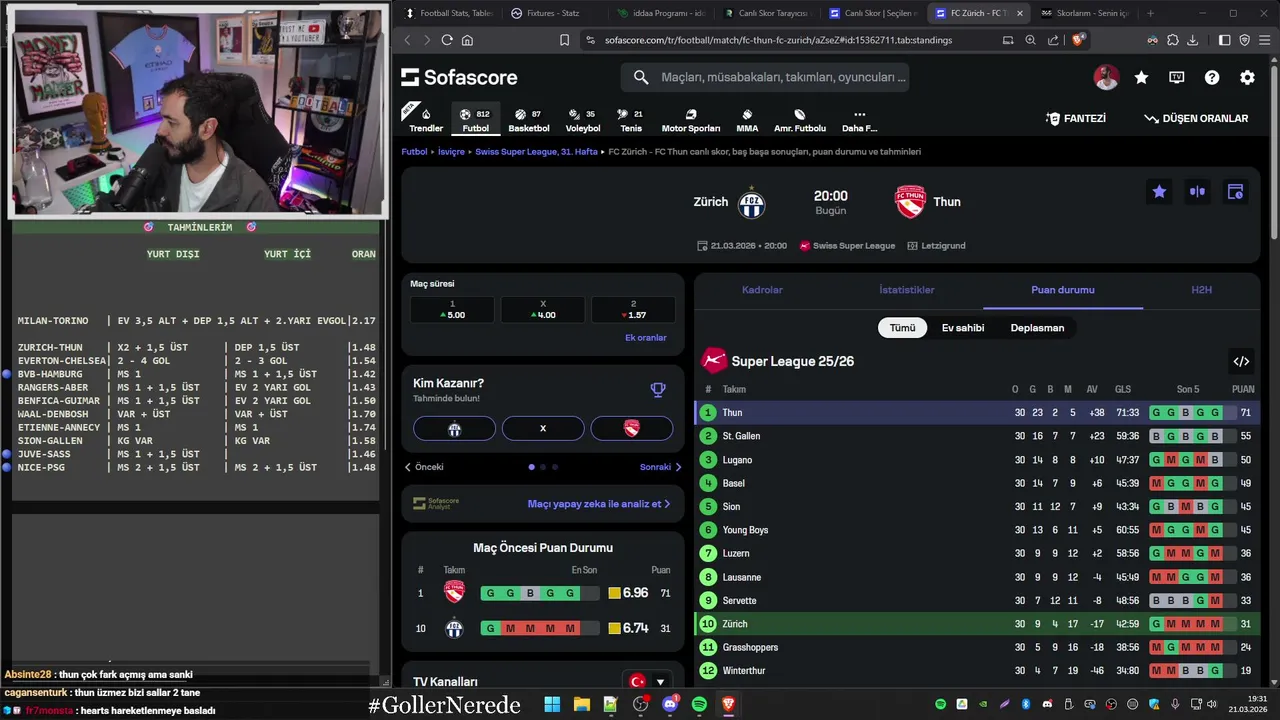Open the Amr. Futbolu category
Viewport: 1280px width, 720px height.
pyautogui.click(x=800, y=120)
